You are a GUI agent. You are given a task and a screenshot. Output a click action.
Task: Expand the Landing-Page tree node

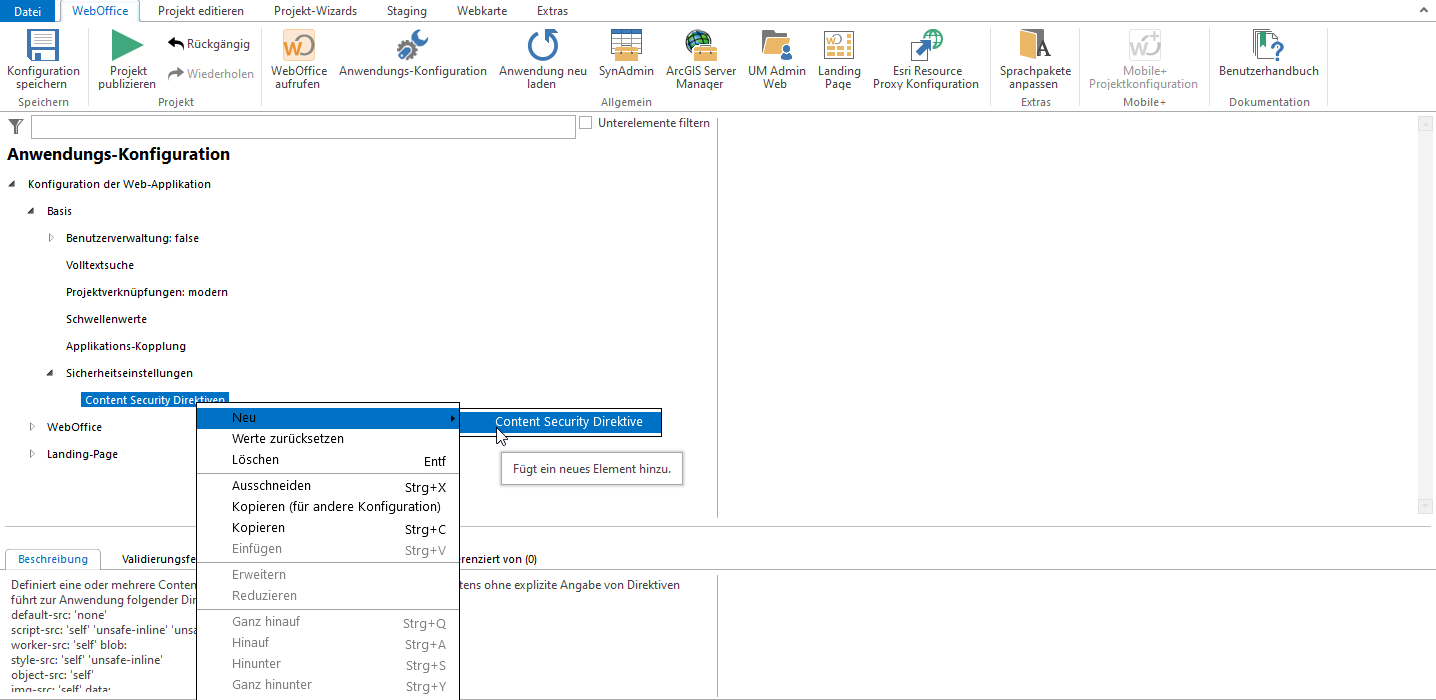(x=33, y=454)
